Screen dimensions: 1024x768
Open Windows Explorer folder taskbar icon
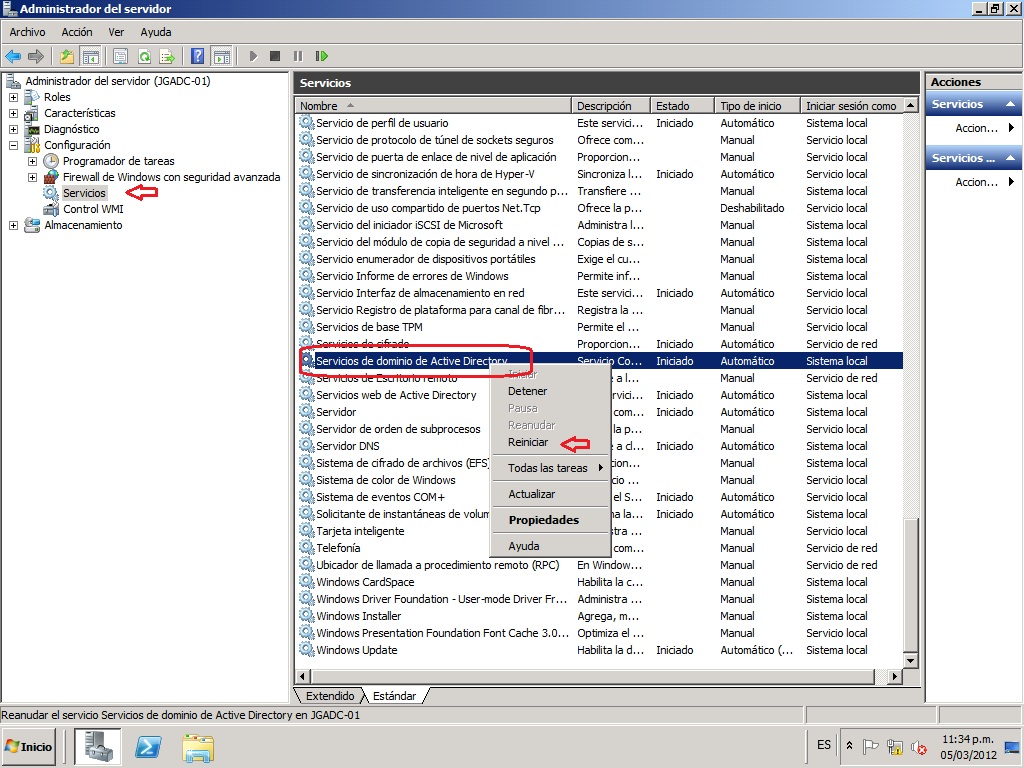(198, 748)
